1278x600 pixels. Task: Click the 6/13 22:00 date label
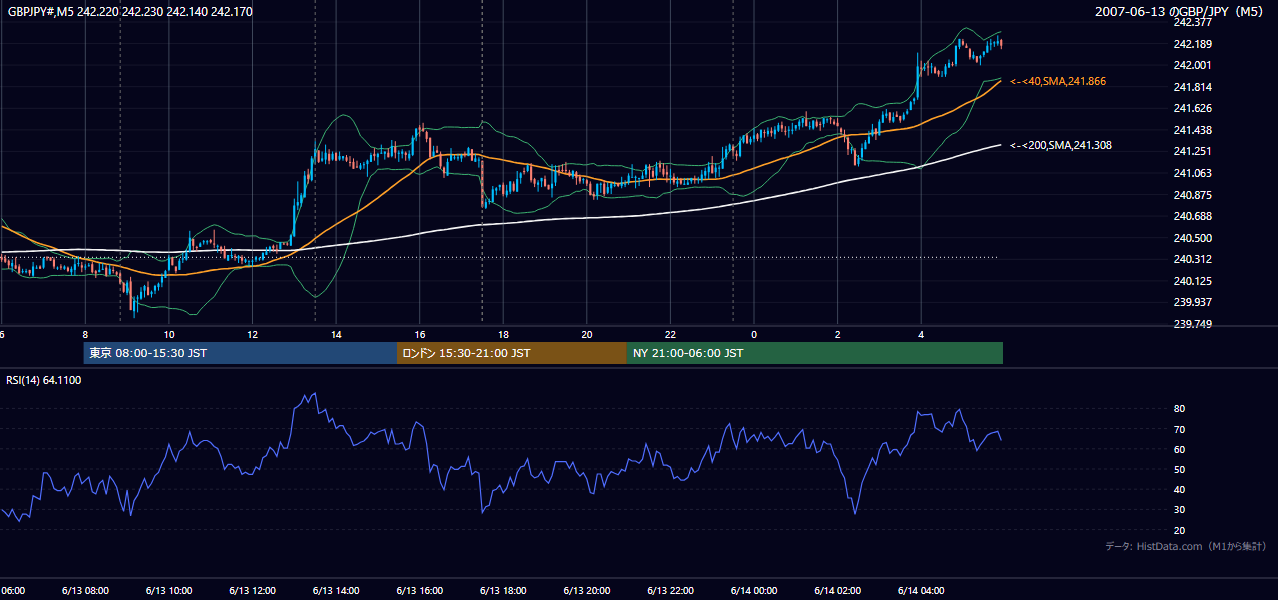point(670,591)
